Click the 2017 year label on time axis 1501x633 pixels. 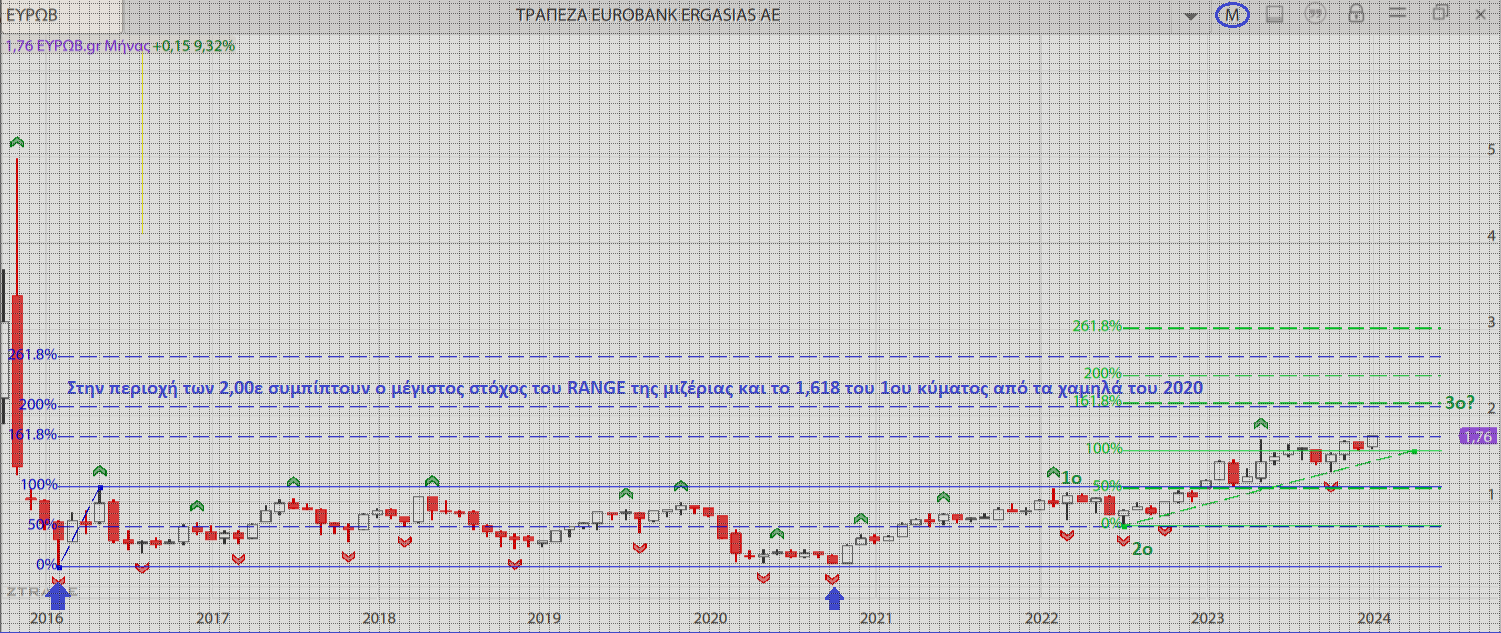coord(212,618)
